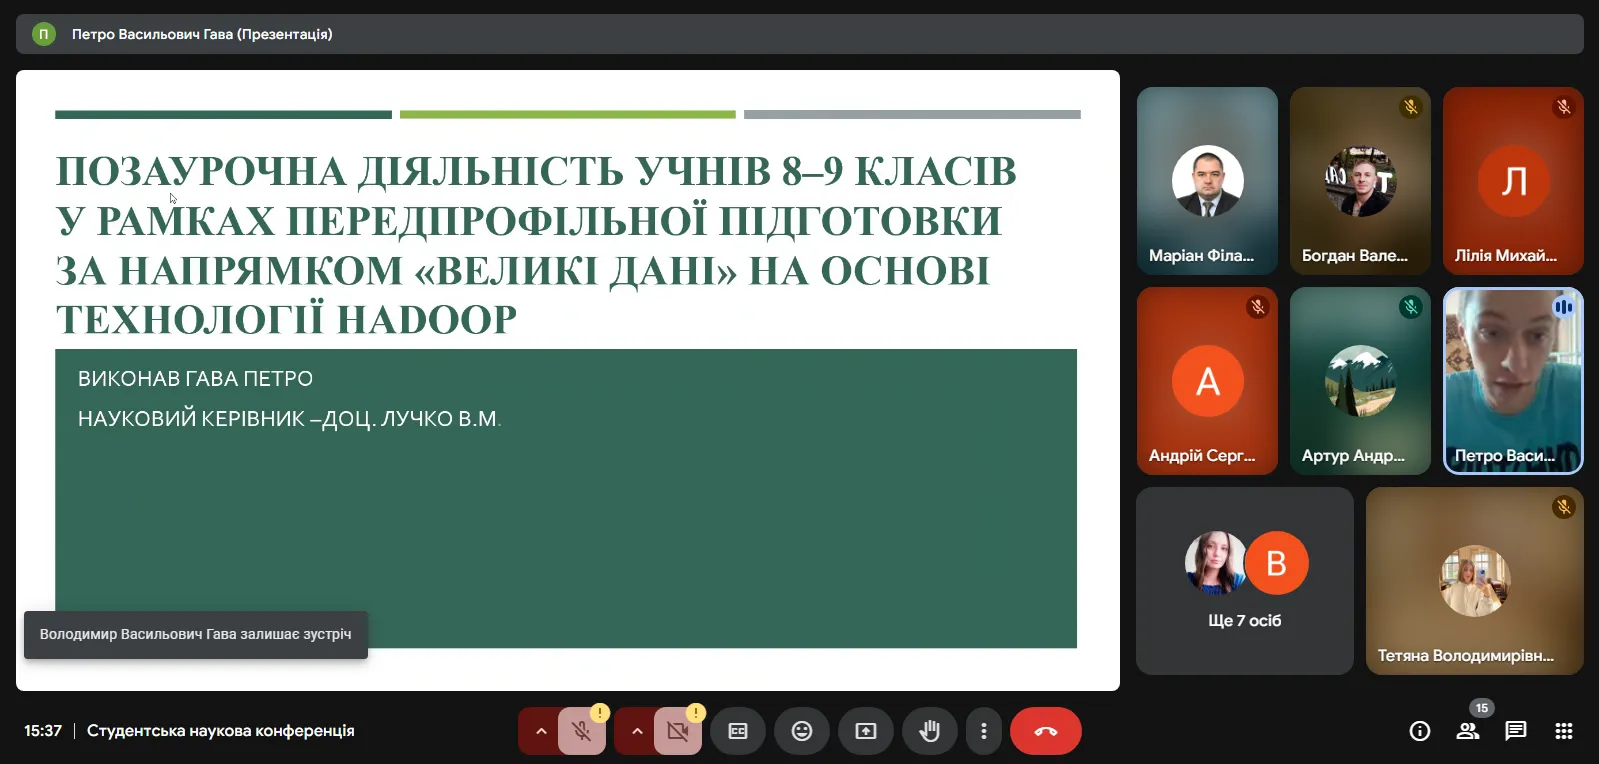1599x764 pixels.
Task: Select Тетяна Володимирівн... participant tile
Action: pyautogui.click(x=1475, y=581)
